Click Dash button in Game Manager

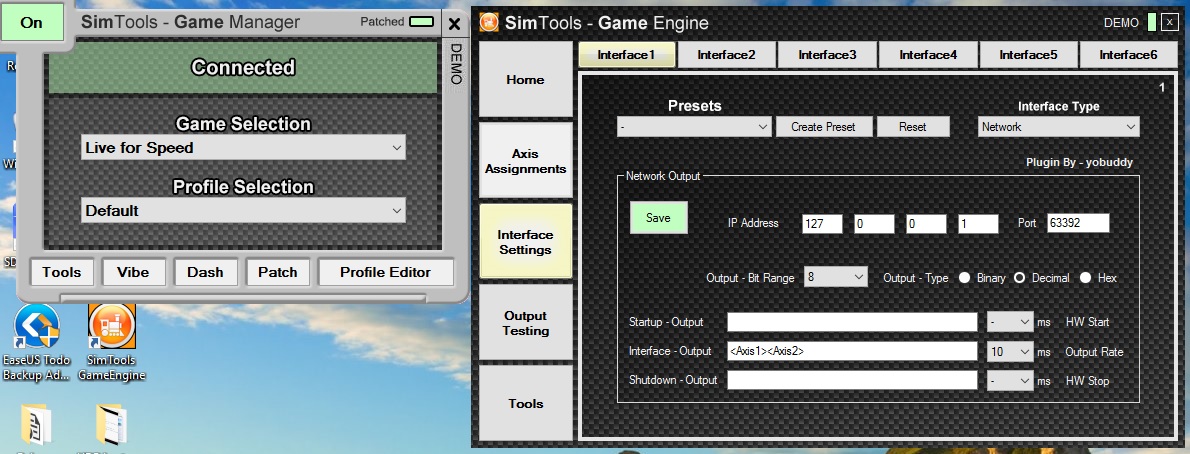206,273
